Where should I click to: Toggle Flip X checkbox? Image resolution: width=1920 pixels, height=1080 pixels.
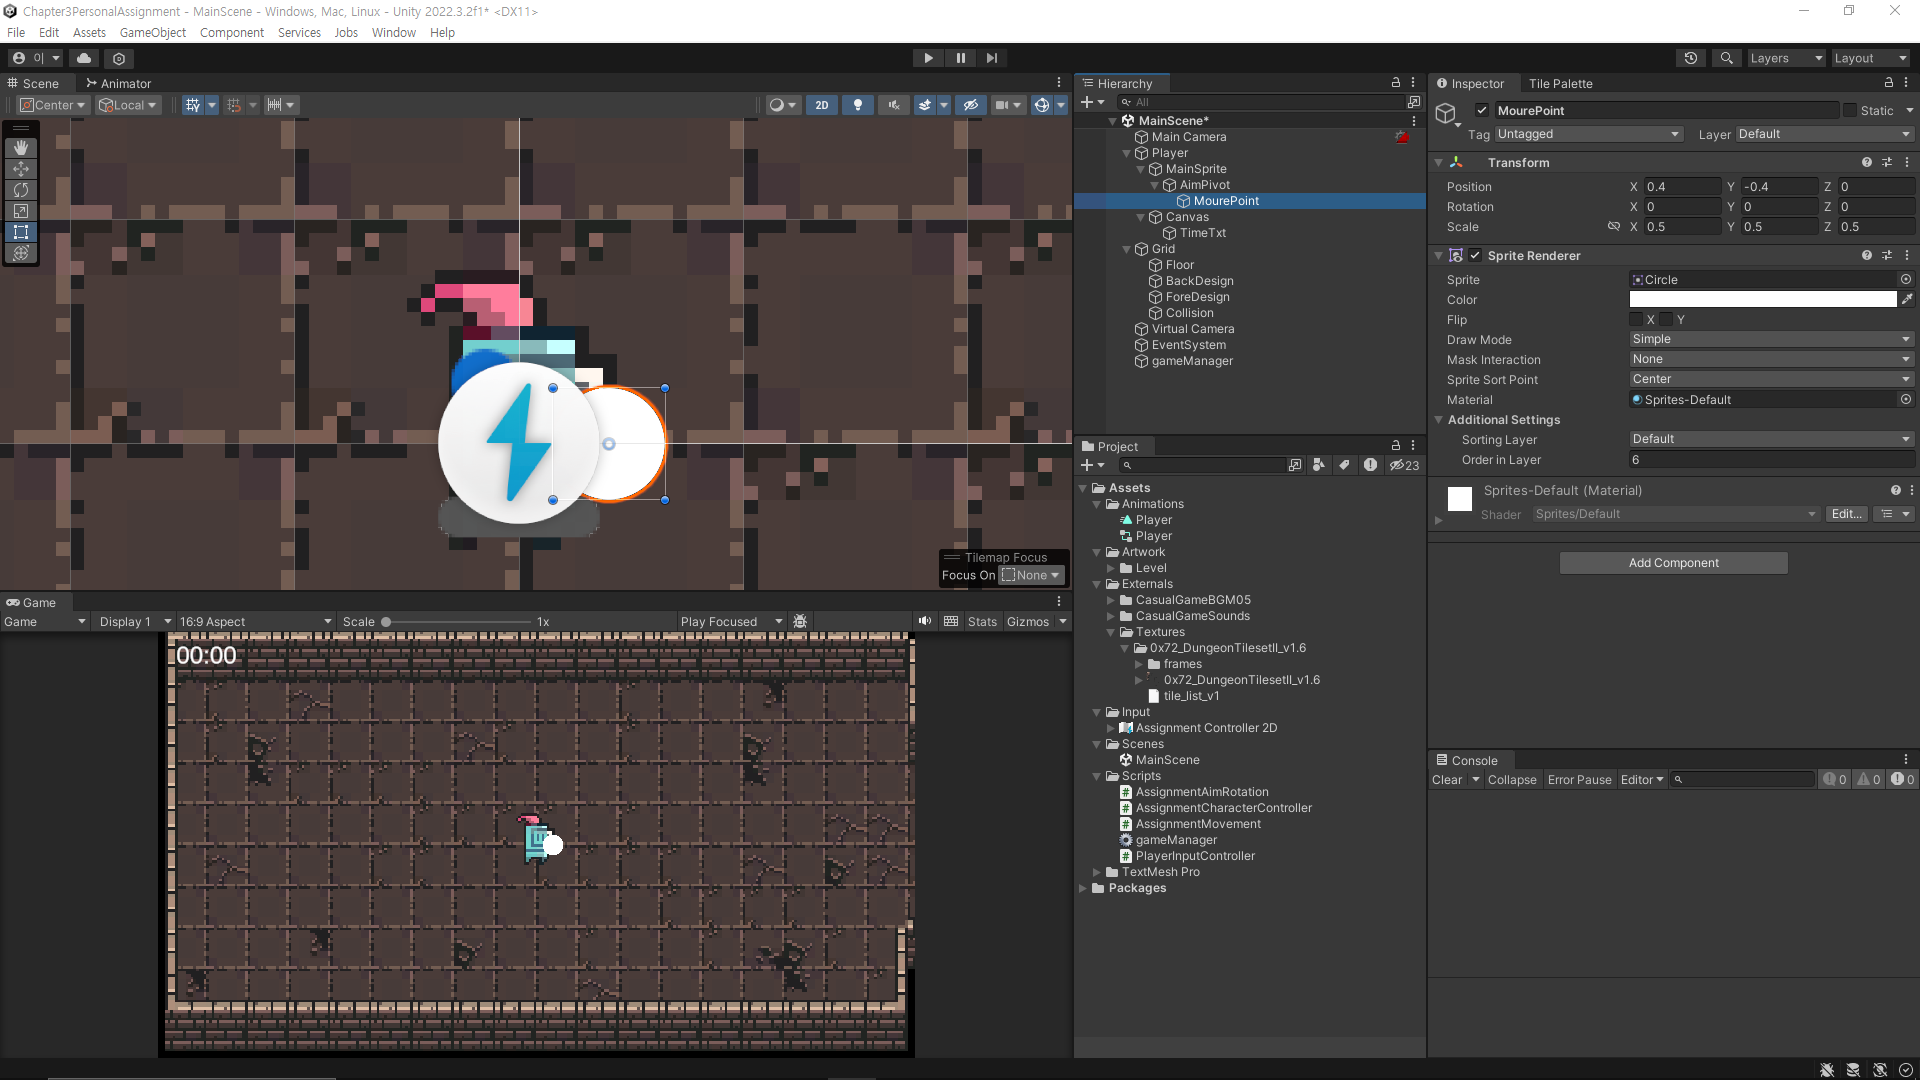pyautogui.click(x=1637, y=319)
